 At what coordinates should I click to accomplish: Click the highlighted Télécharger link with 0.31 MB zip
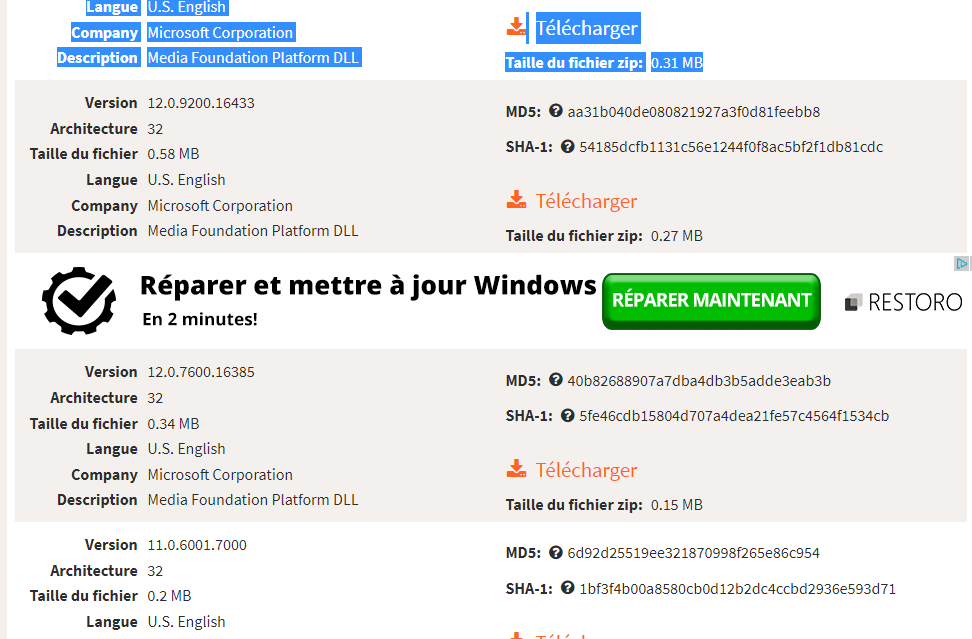tap(587, 28)
